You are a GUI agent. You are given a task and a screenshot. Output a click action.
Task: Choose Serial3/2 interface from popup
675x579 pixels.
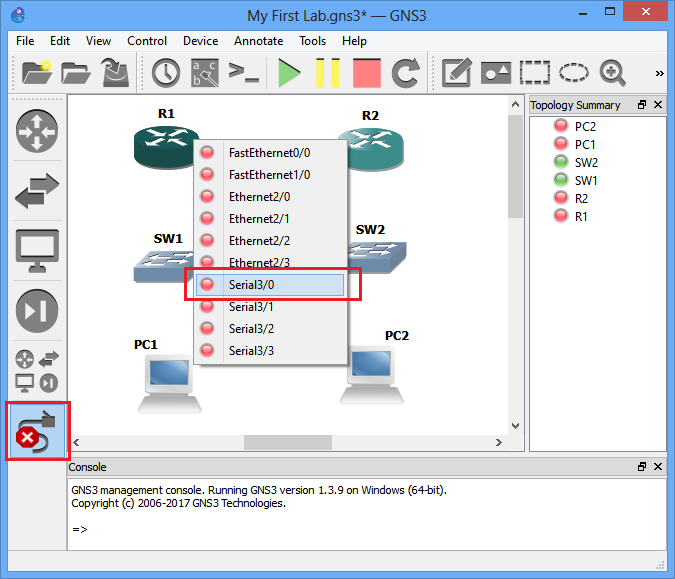point(270,328)
